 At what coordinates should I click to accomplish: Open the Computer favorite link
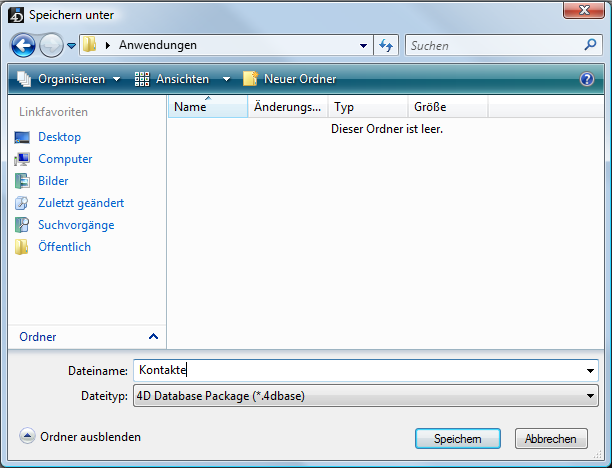coord(65,159)
